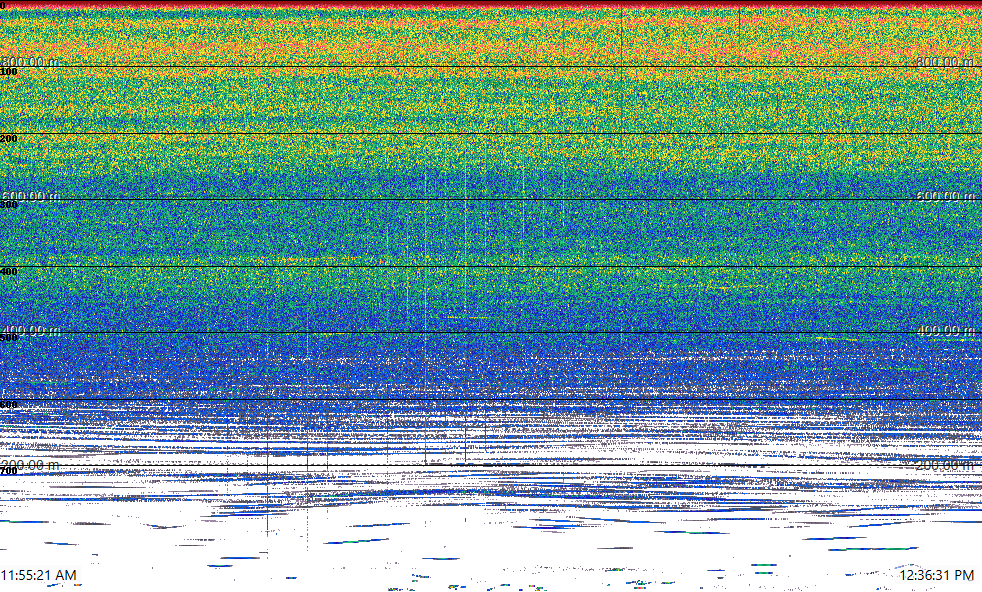Click the 11:55:21 AM start timestamp
This screenshot has width=982, height=592.
(x=38, y=575)
